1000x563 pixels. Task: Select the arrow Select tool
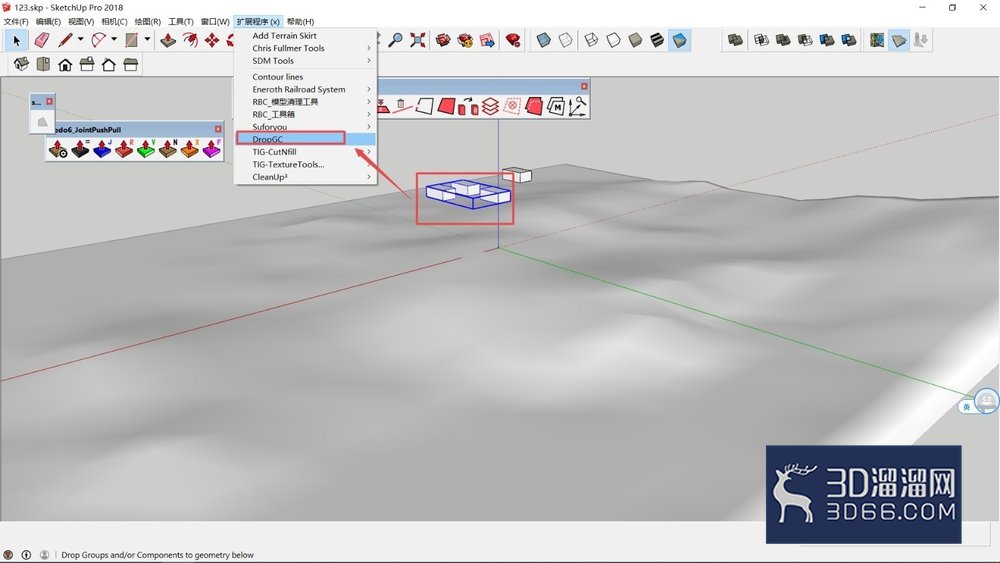pos(17,41)
